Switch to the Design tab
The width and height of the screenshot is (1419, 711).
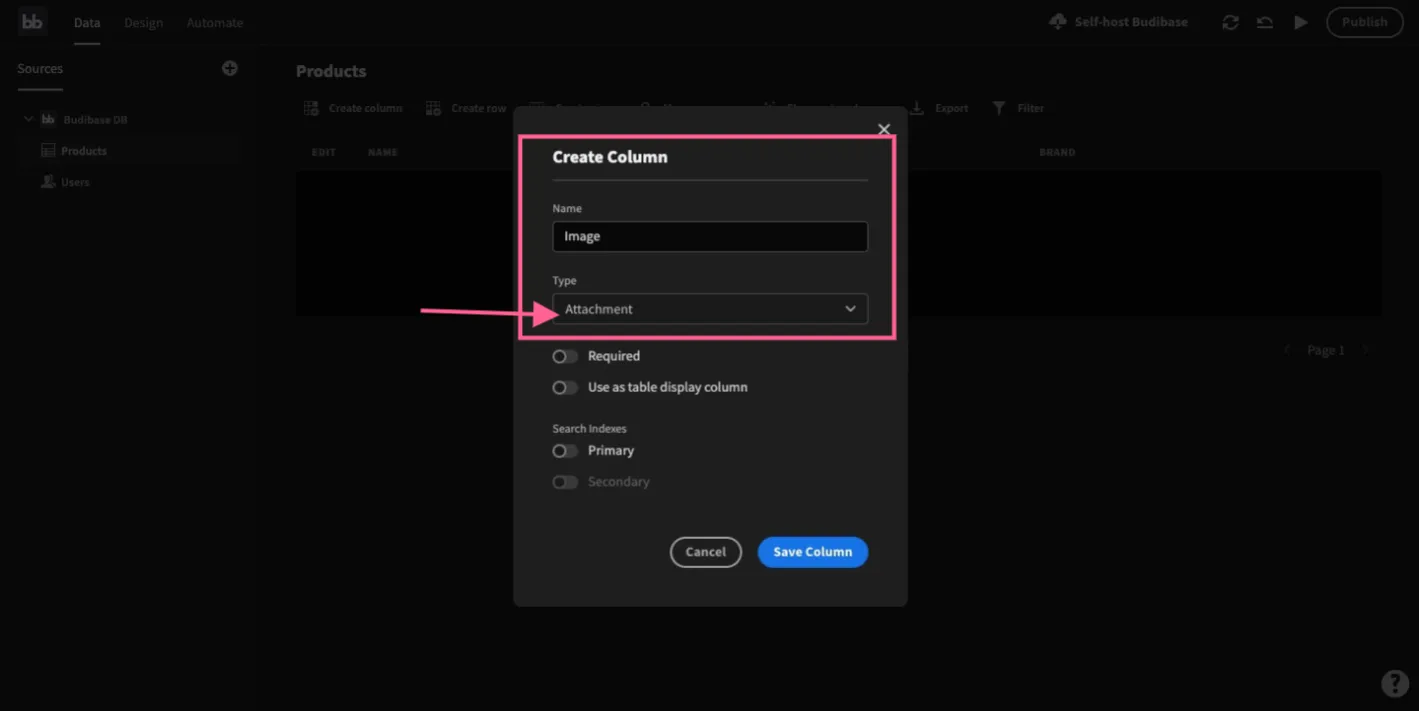[x=143, y=22]
